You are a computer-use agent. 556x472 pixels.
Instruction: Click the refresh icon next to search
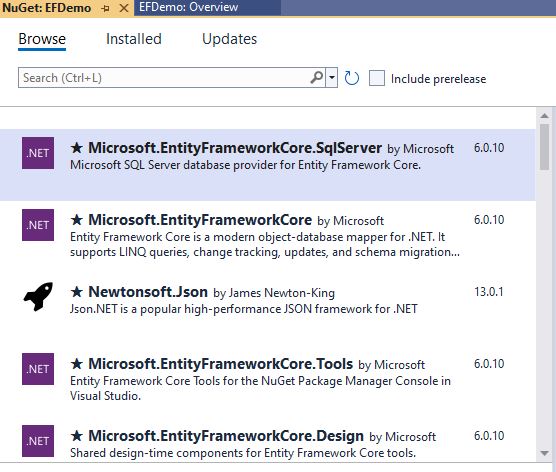click(x=351, y=78)
